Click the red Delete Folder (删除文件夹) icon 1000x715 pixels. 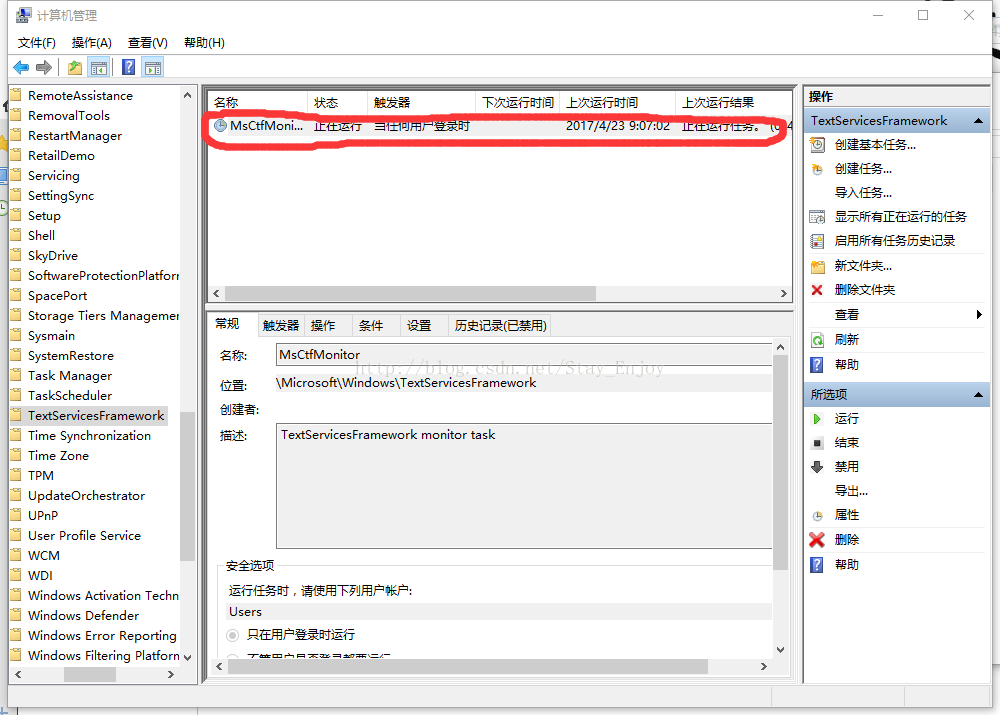pos(817,290)
